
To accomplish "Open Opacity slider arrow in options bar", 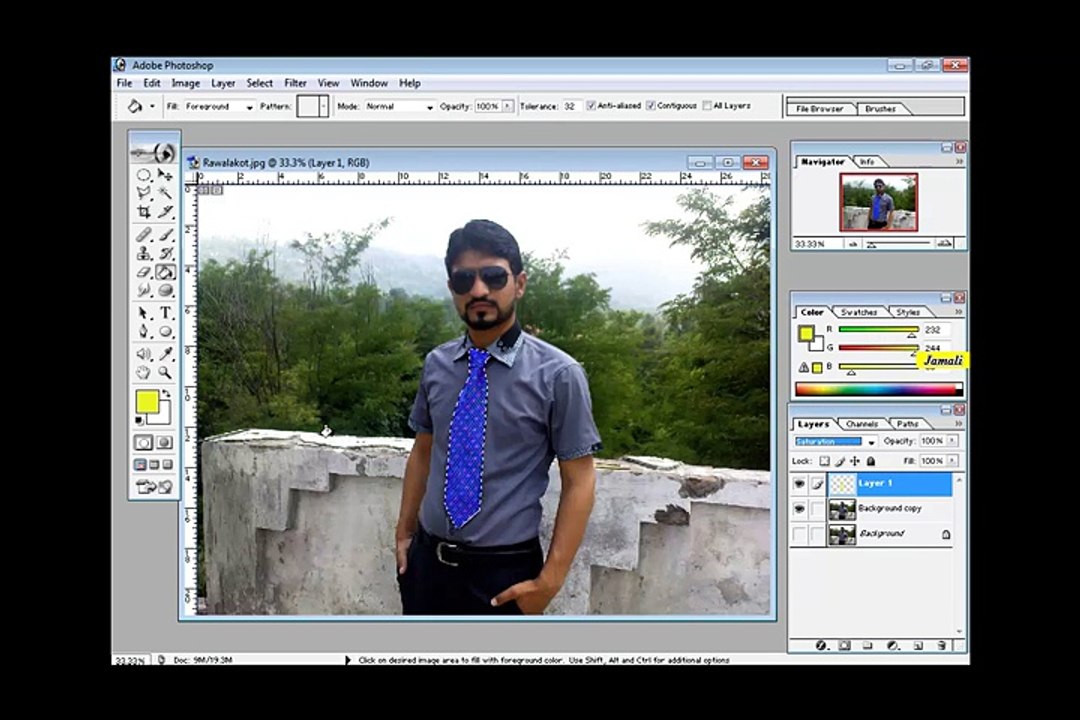I will click(x=508, y=106).
